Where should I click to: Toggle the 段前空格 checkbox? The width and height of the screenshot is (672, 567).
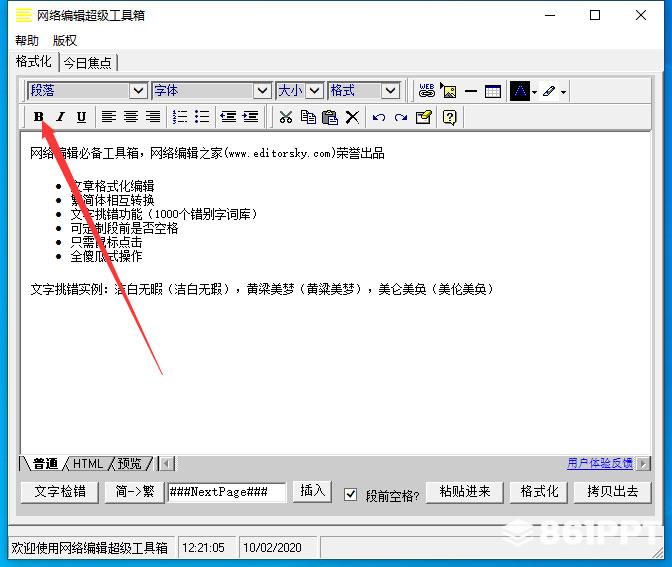pos(350,495)
